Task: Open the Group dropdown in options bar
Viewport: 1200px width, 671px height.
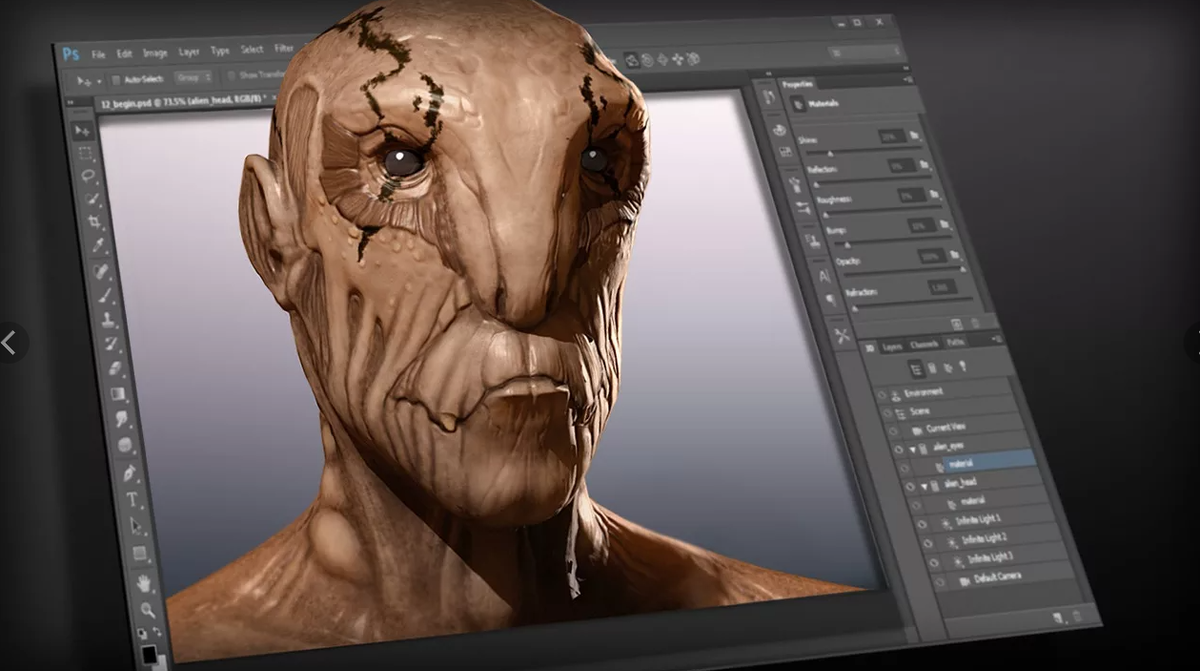Action: point(193,77)
